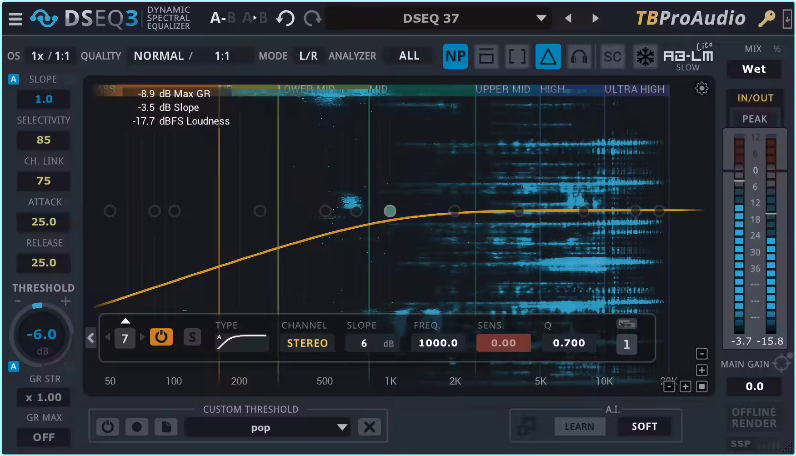796x456 pixels.
Task: Click the brackets range icon
Action: pos(517,56)
